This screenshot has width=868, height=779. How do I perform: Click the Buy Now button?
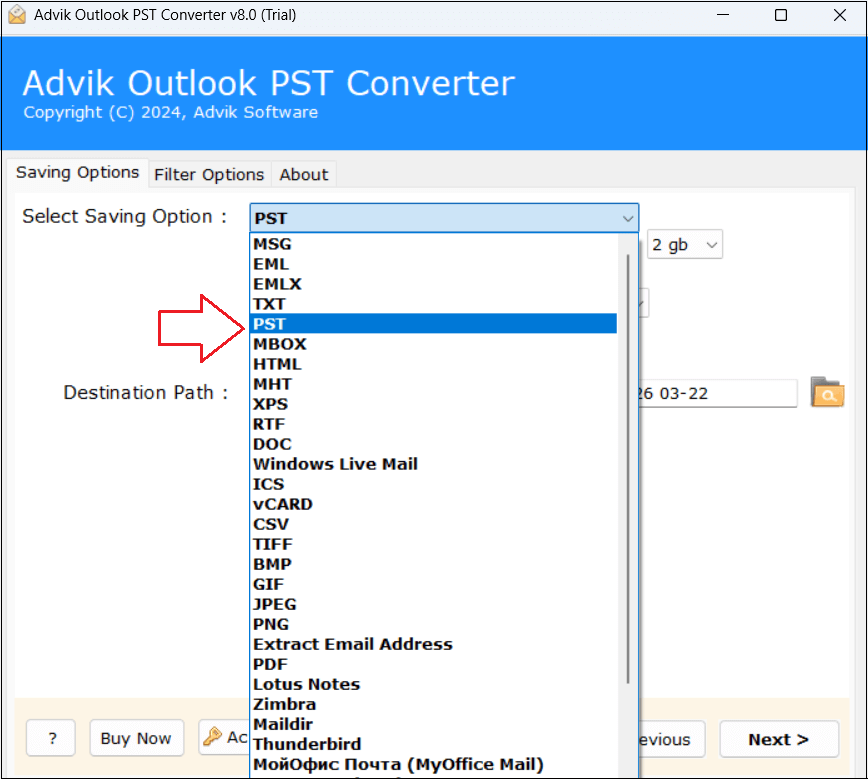coord(136,739)
